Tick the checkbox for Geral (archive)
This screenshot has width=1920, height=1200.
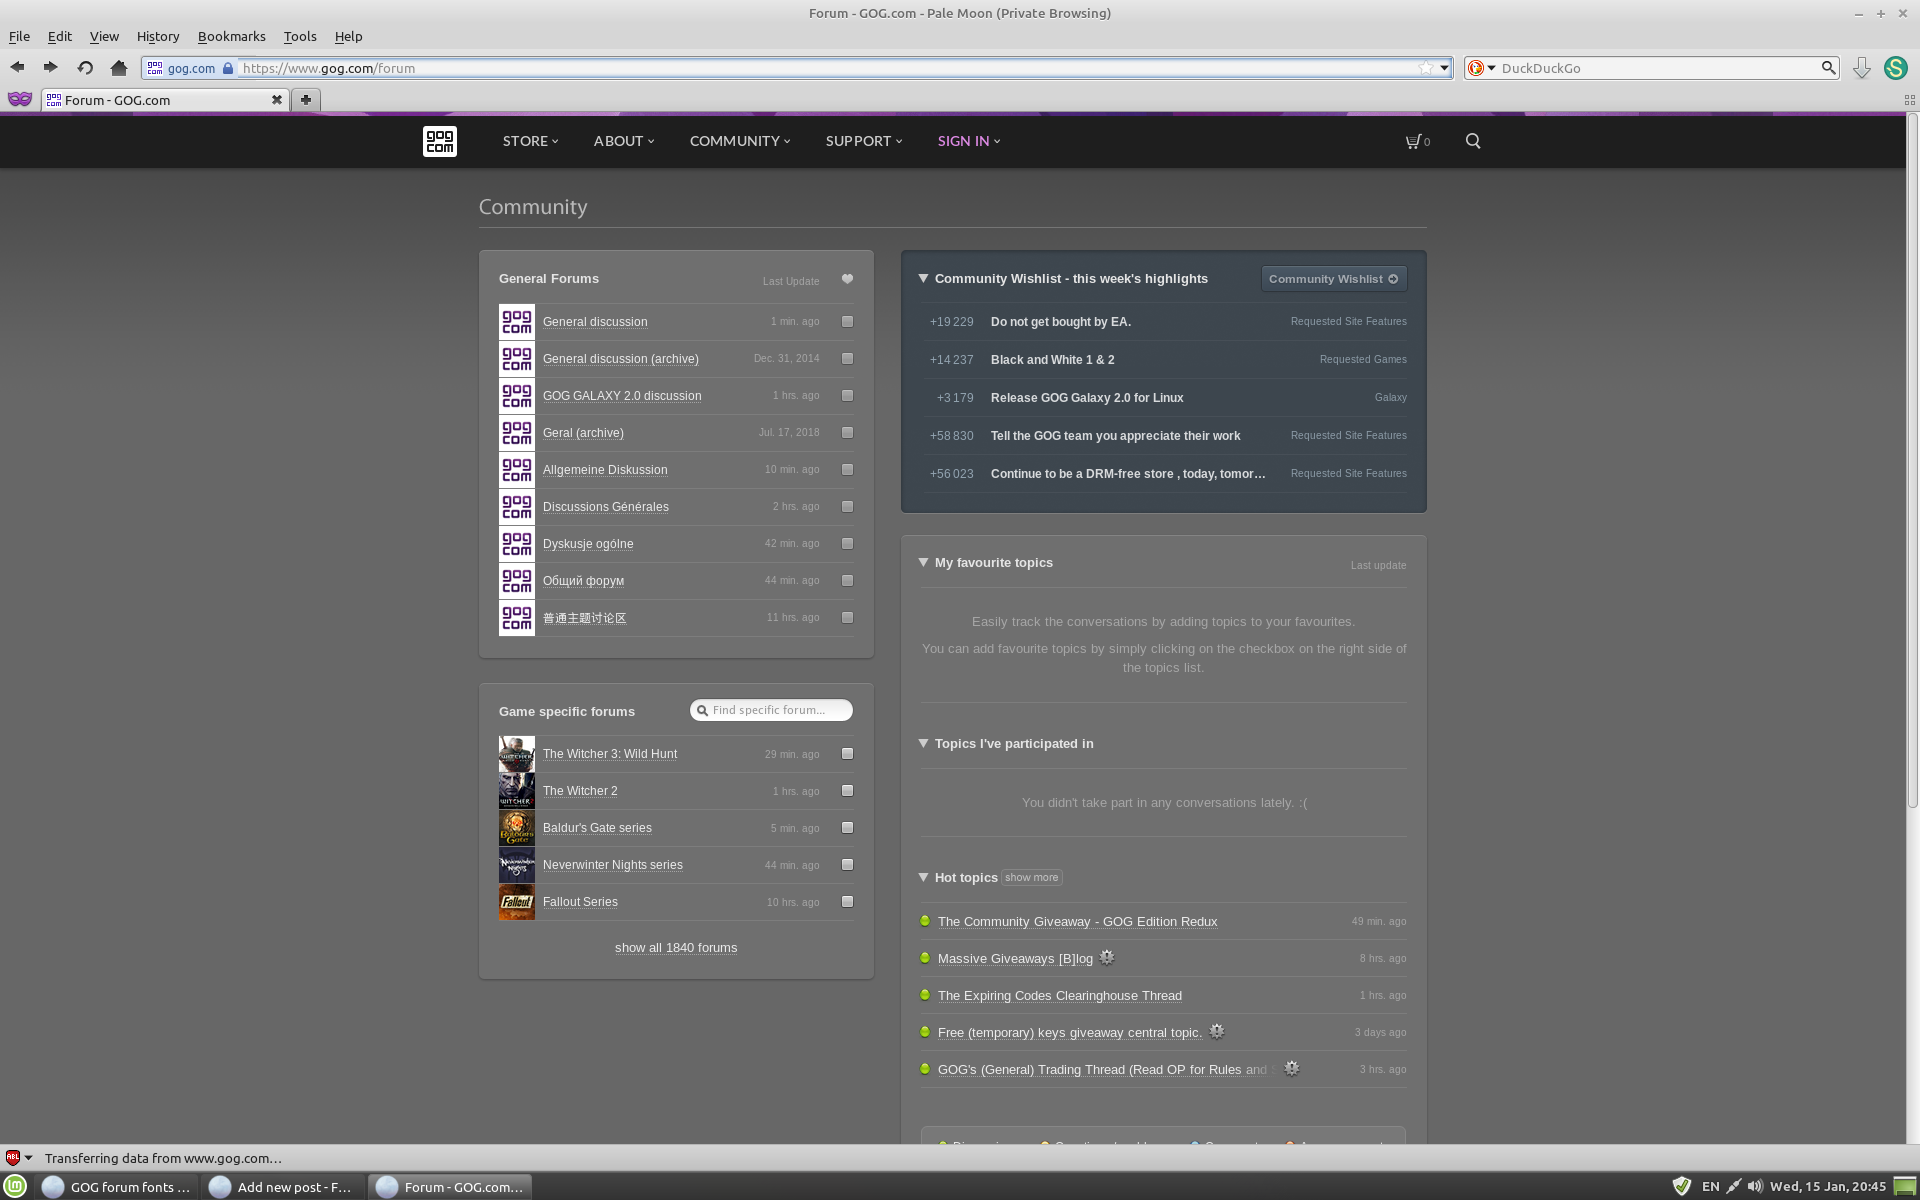[848, 433]
